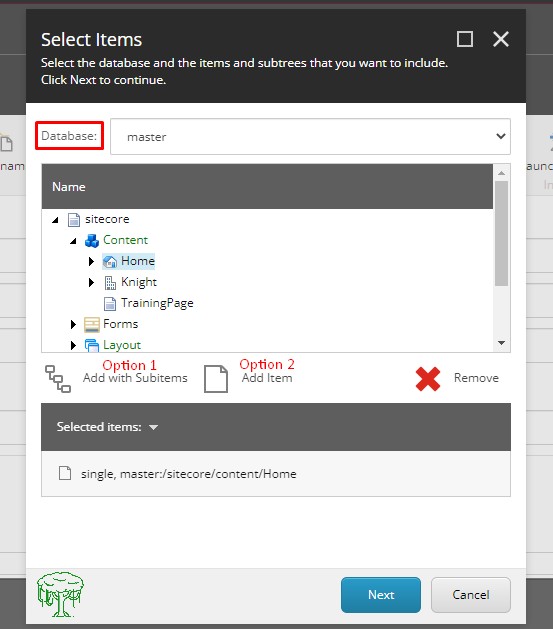
Task: Click the Forms item icon
Action: pos(92,325)
